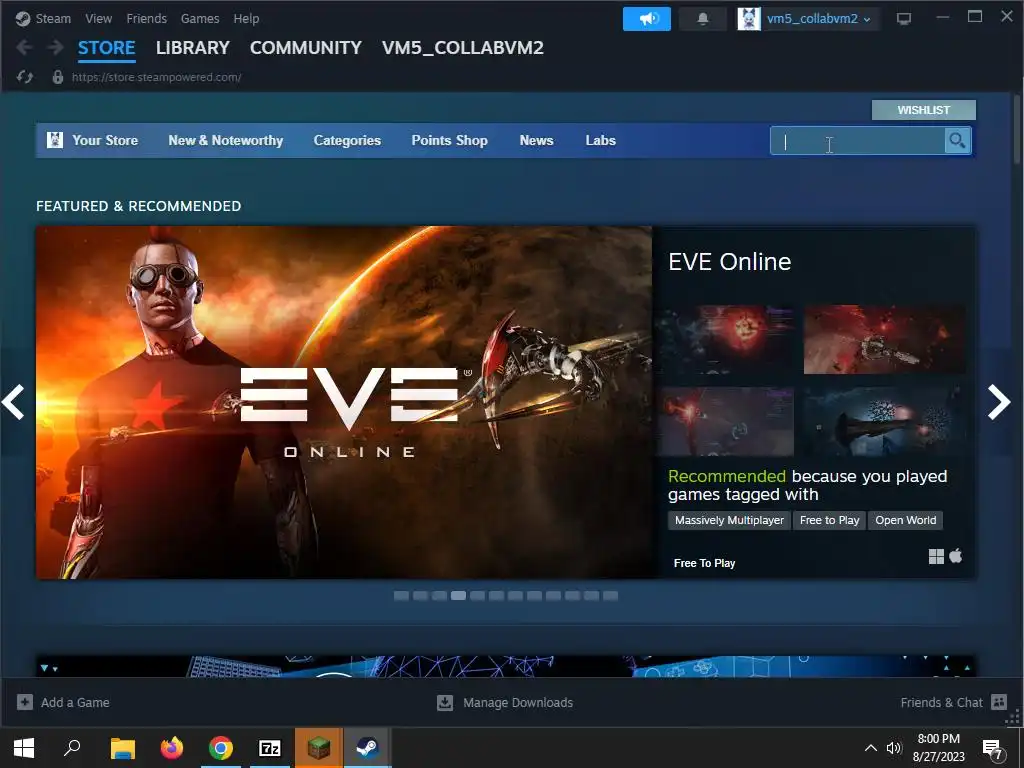
Task: Click the Free to Play tag
Action: click(x=829, y=520)
